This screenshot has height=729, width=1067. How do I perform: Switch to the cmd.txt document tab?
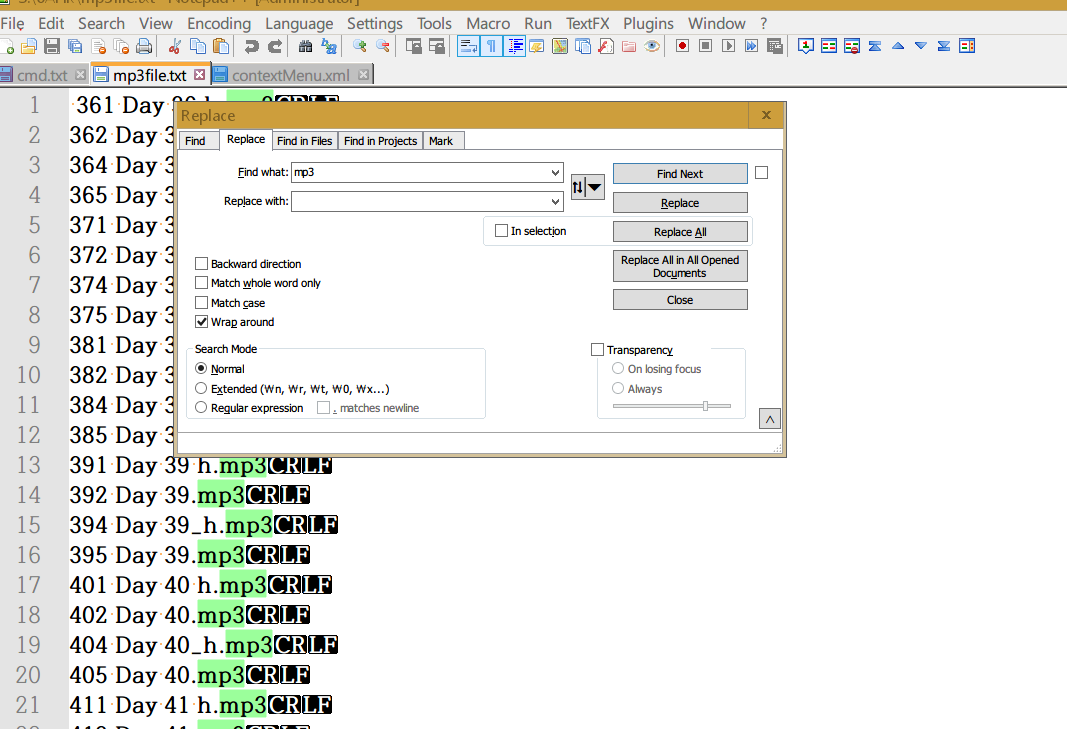click(x=42, y=75)
